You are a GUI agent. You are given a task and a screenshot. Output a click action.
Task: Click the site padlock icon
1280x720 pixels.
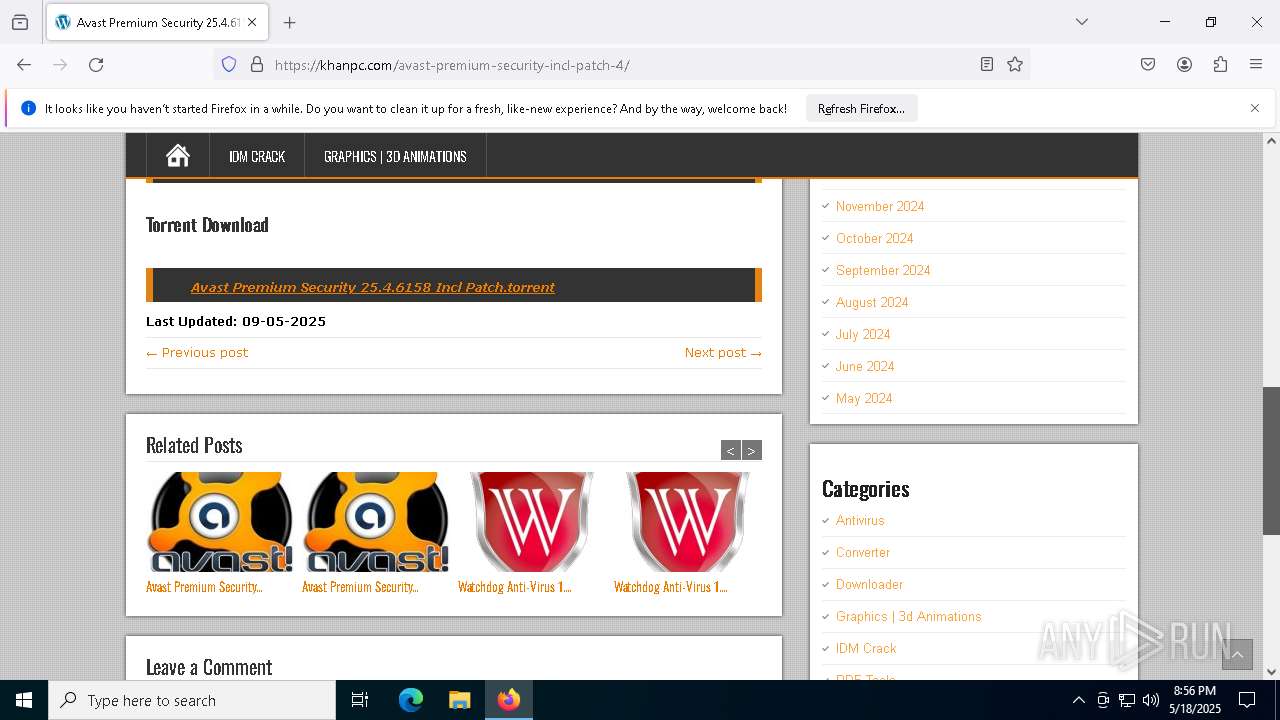tap(257, 65)
